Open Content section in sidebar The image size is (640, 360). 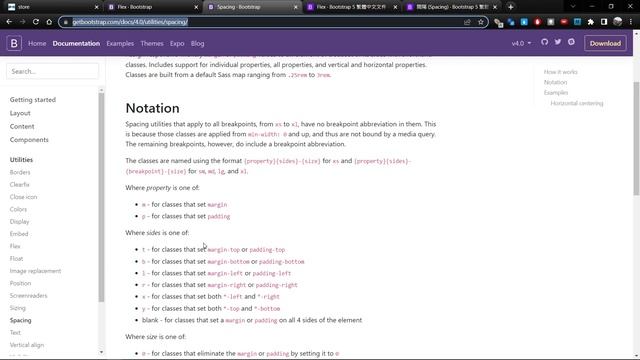tap(22, 127)
